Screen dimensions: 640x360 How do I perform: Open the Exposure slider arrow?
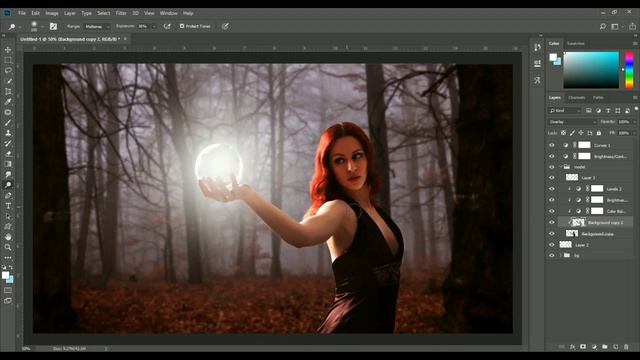click(154, 27)
